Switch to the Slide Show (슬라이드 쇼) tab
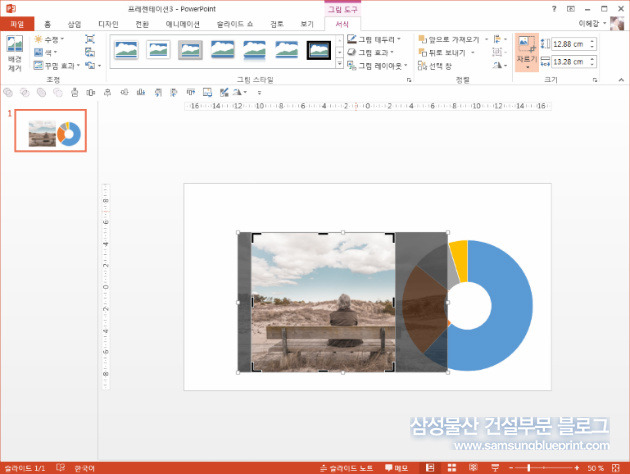This screenshot has height=474, width=630. point(235,24)
